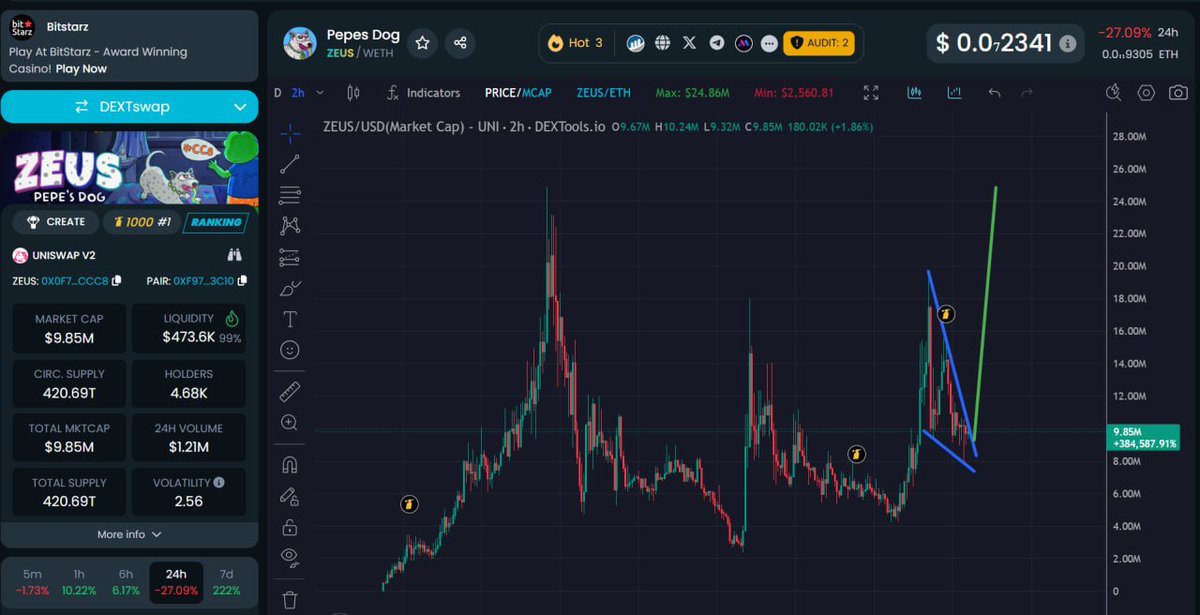Open the Indicators menu
This screenshot has width=1200, height=615.
point(424,93)
